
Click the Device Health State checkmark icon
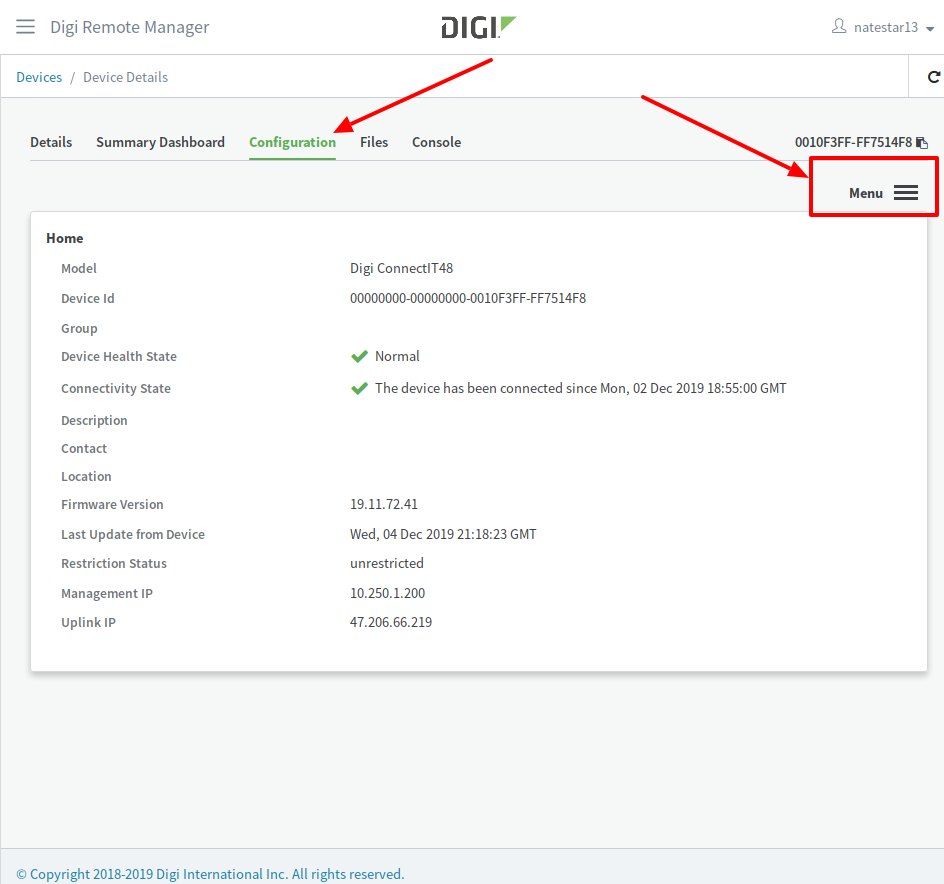click(359, 356)
